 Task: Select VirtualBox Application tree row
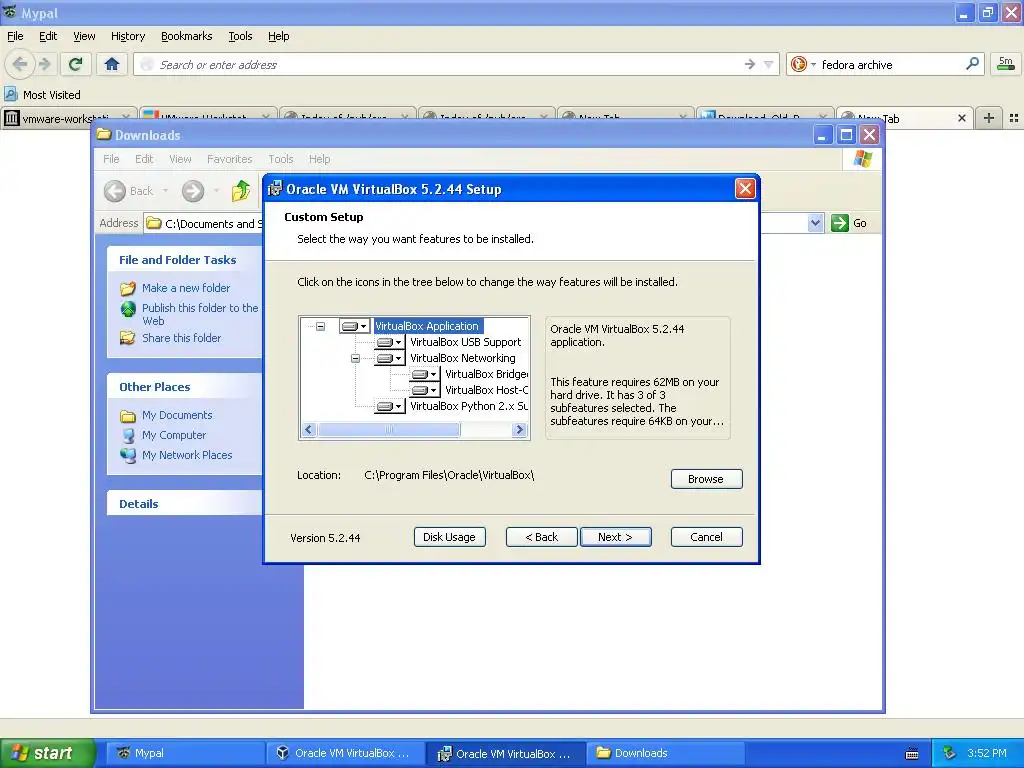[x=427, y=326]
